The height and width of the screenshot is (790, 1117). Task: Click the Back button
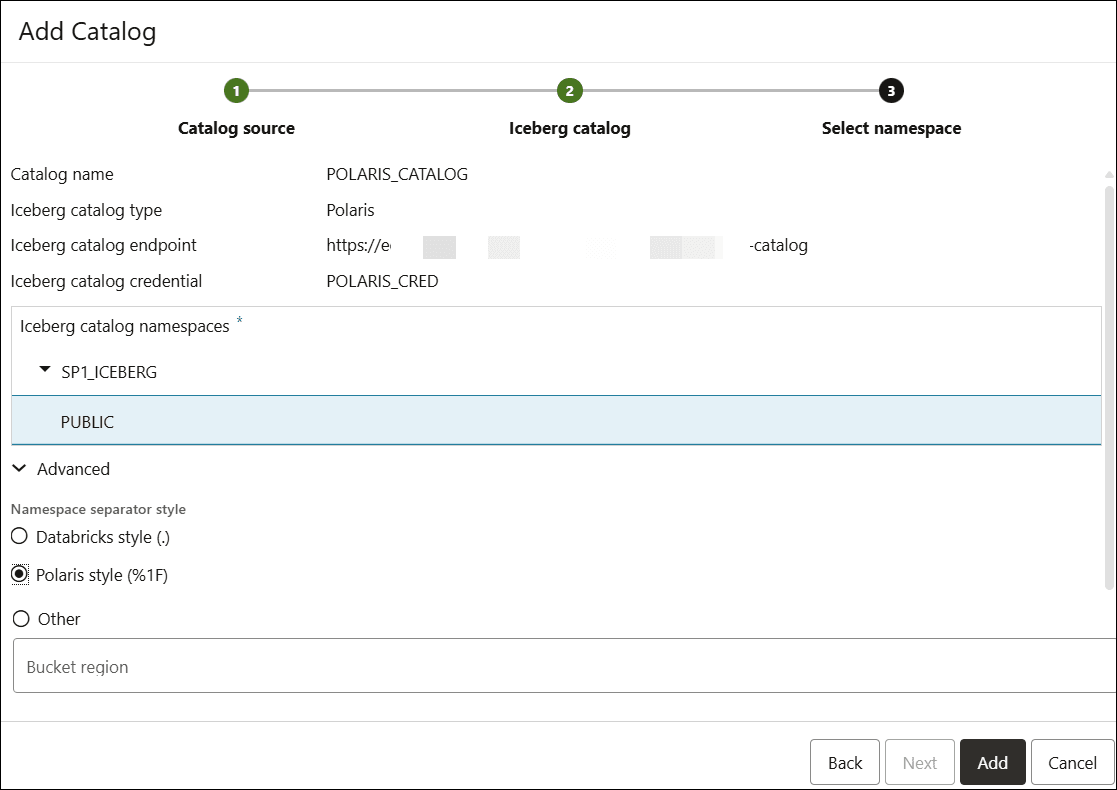(x=845, y=763)
